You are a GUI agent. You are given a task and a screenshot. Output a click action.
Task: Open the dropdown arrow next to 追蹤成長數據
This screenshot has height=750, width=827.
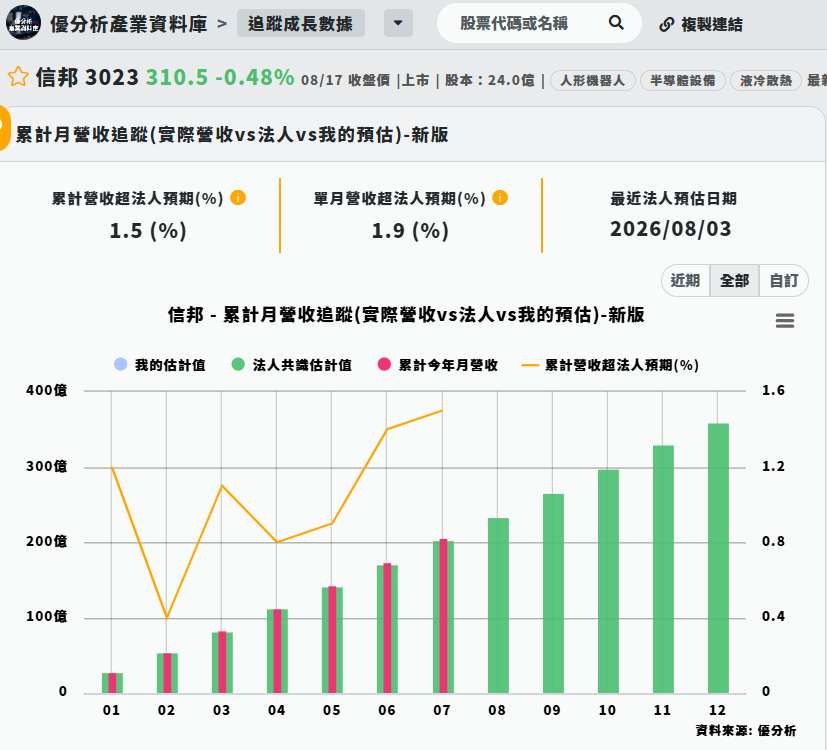click(398, 23)
